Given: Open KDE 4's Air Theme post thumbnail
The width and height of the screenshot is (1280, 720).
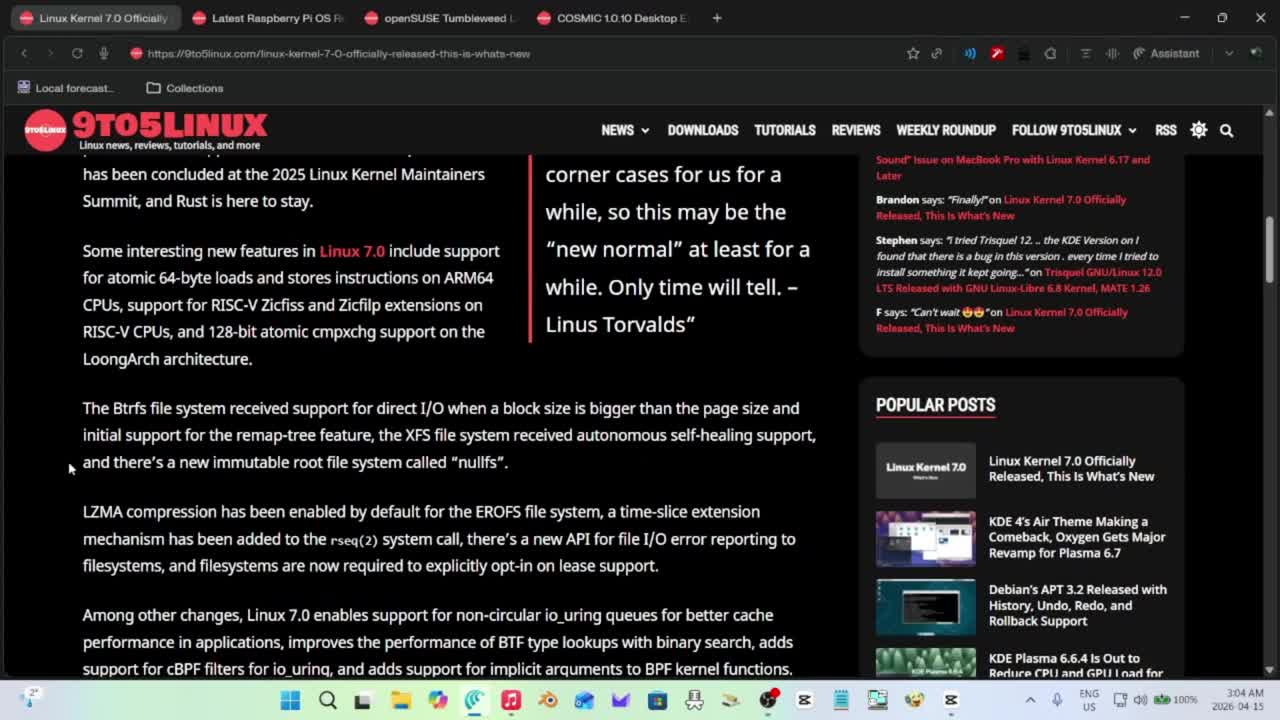Looking at the screenshot, I should 925,538.
